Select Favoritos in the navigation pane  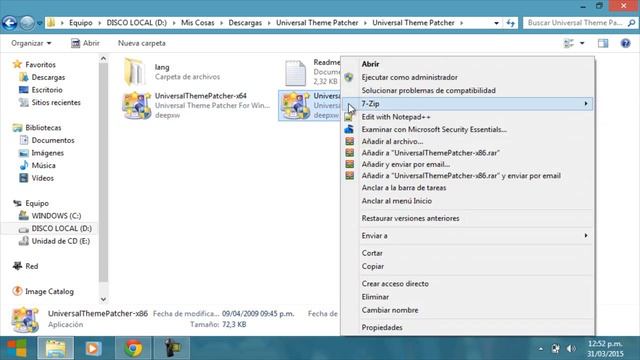[40, 64]
